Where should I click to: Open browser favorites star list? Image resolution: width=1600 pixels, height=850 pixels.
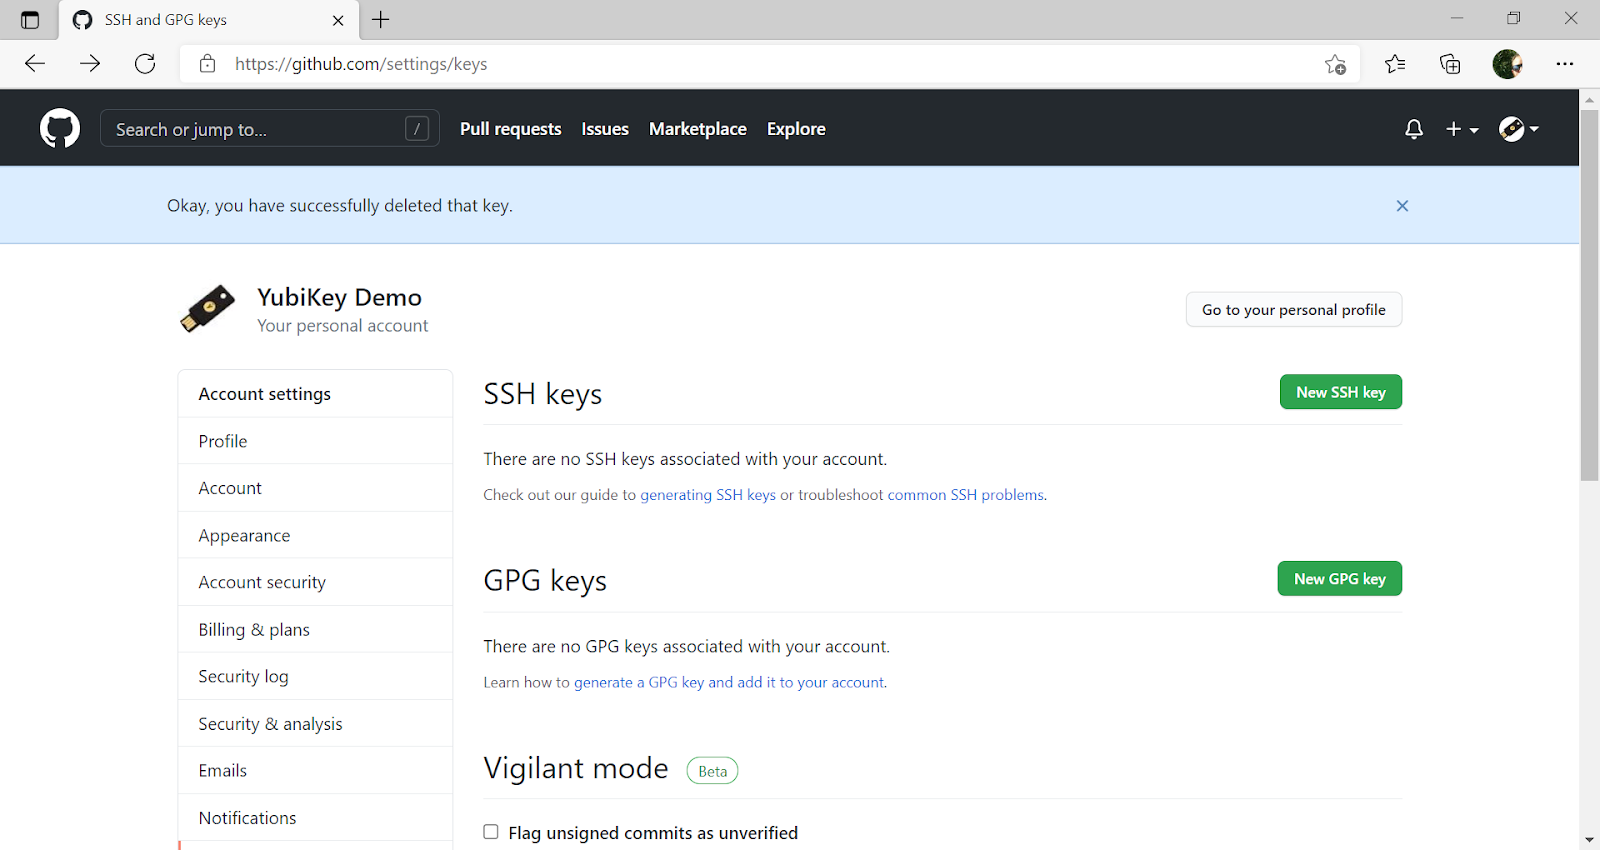coord(1395,64)
